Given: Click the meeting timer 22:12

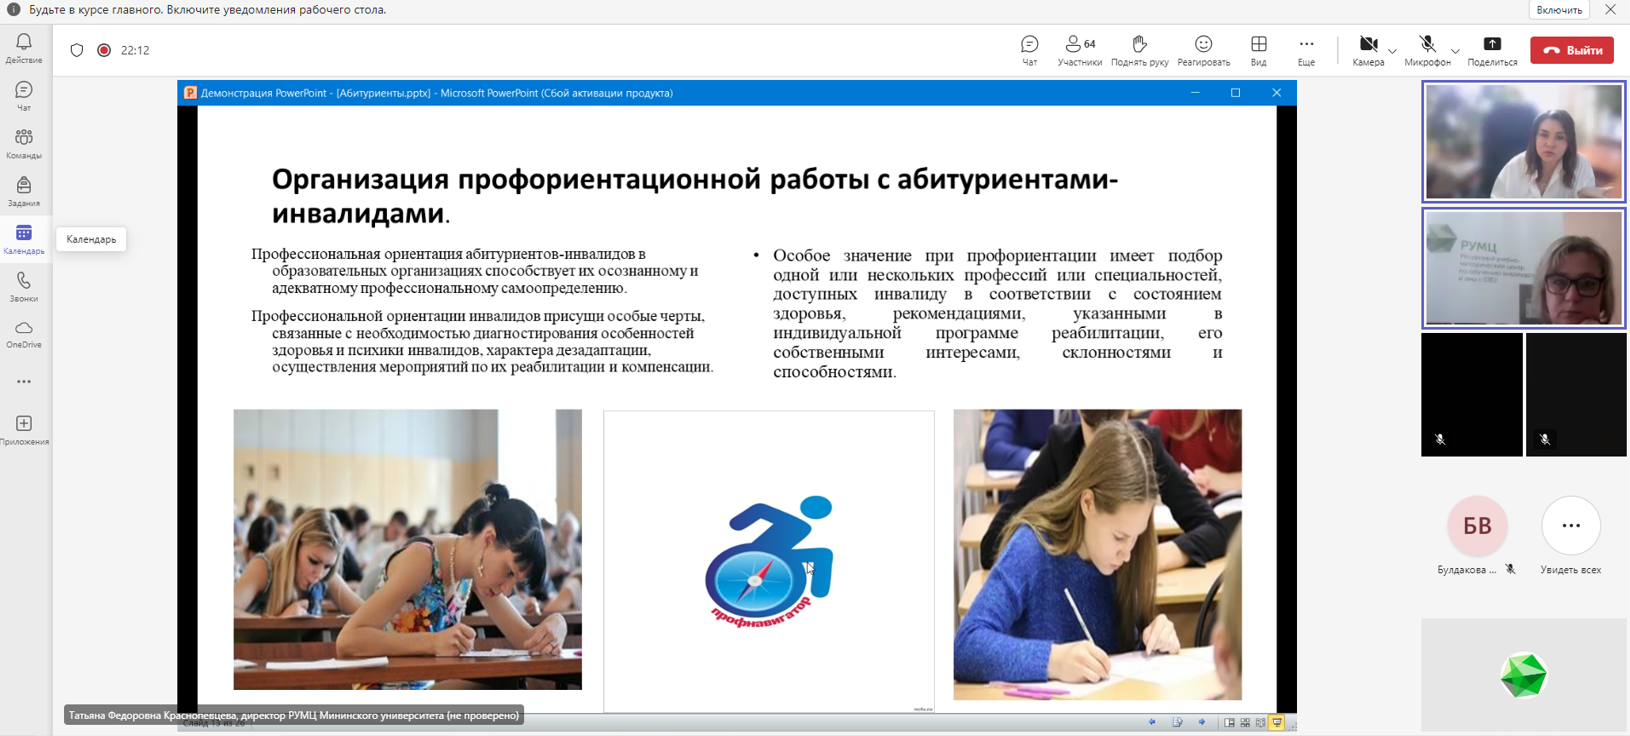Looking at the screenshot, I should pos(135,50).
